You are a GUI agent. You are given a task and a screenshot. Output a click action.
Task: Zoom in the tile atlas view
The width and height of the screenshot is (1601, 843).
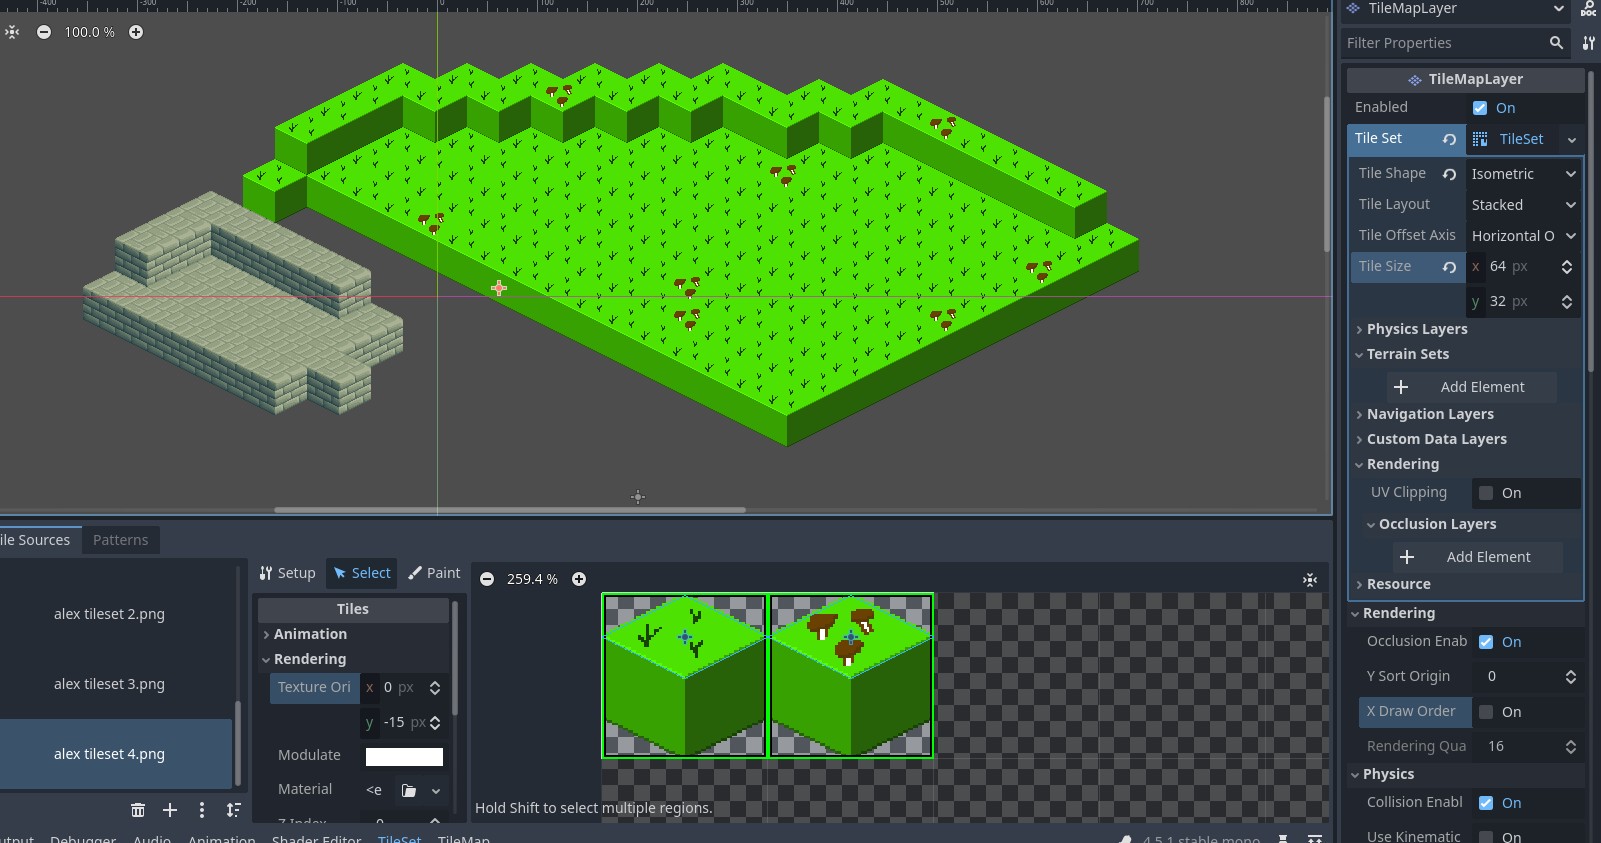click(579, 579)
